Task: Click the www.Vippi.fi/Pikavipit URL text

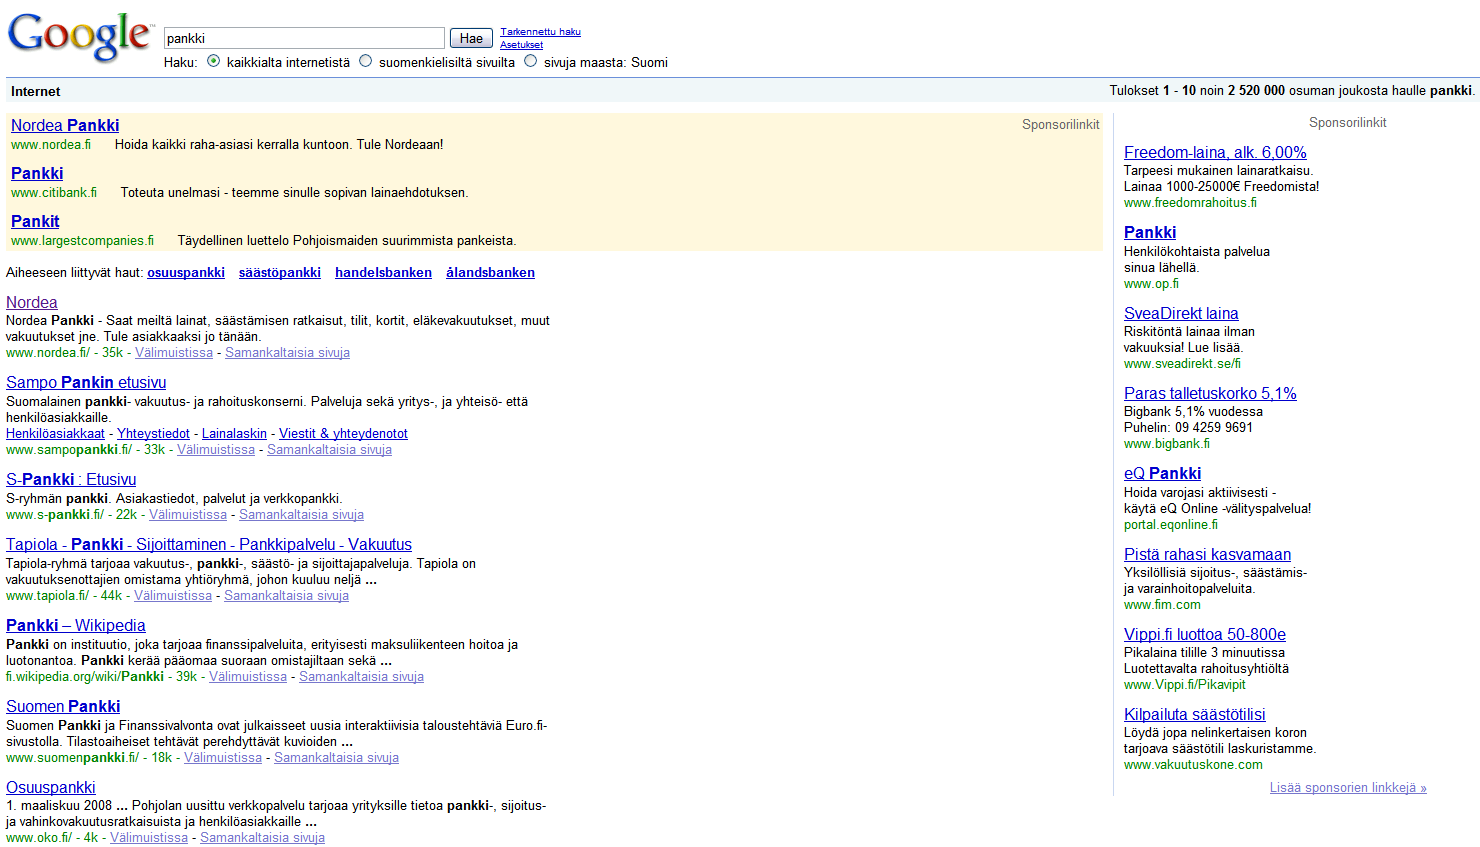Action: 1185,685
